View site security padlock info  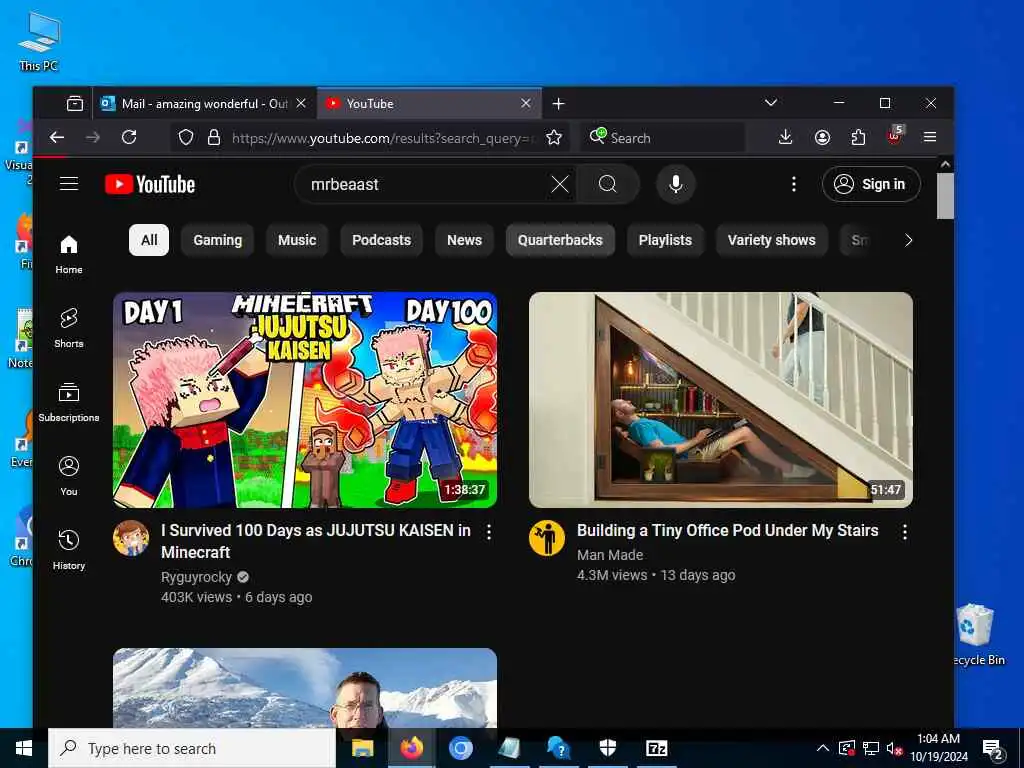click(214, 137)
